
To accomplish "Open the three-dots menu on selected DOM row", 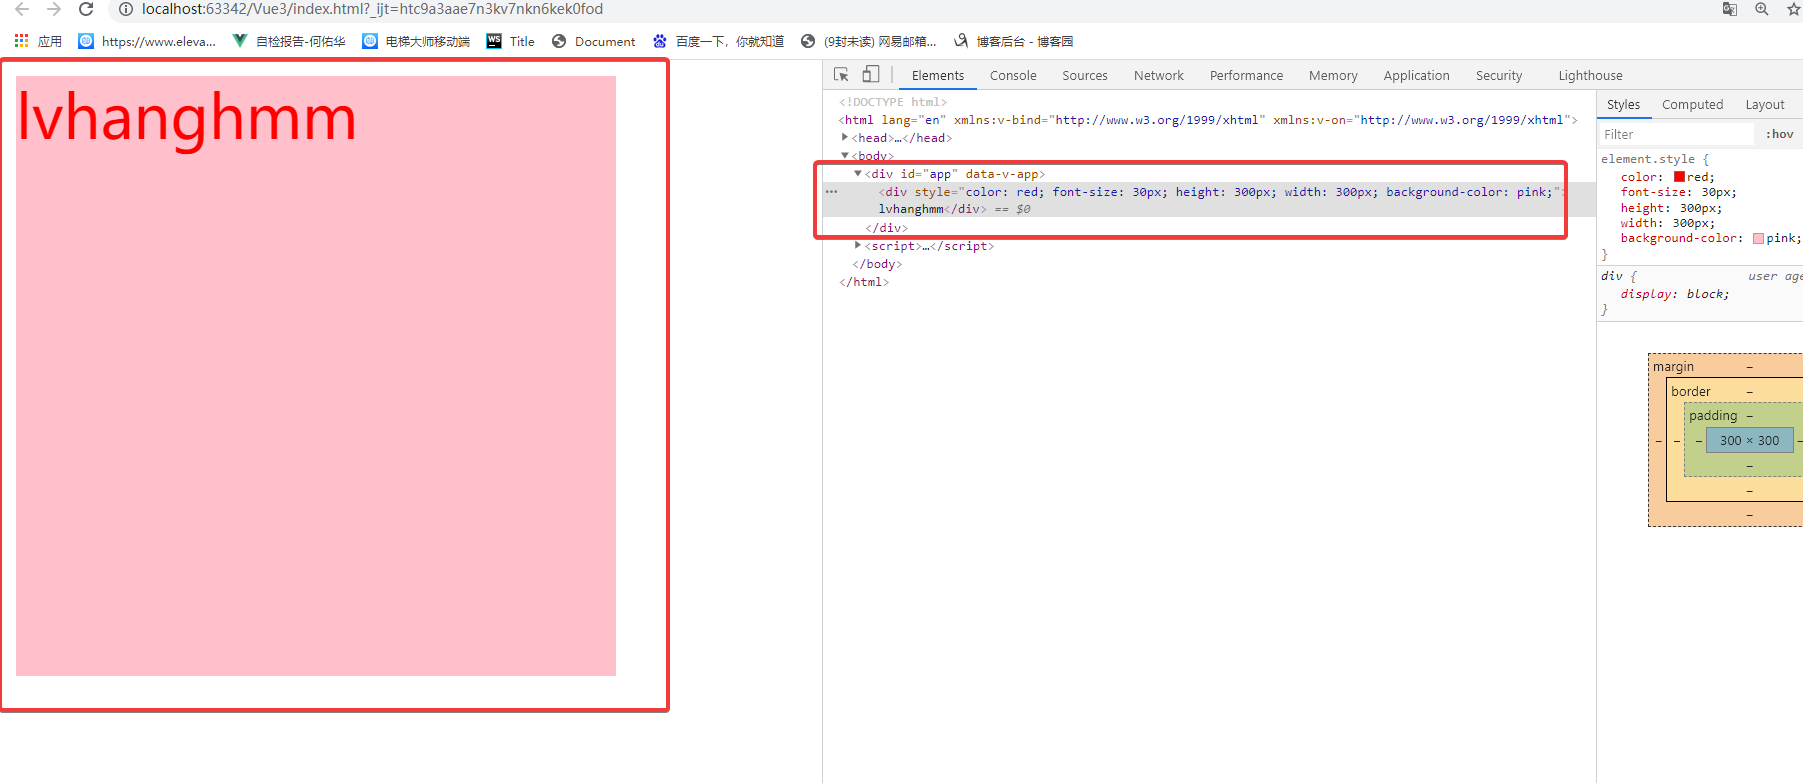I will (831, 191).
